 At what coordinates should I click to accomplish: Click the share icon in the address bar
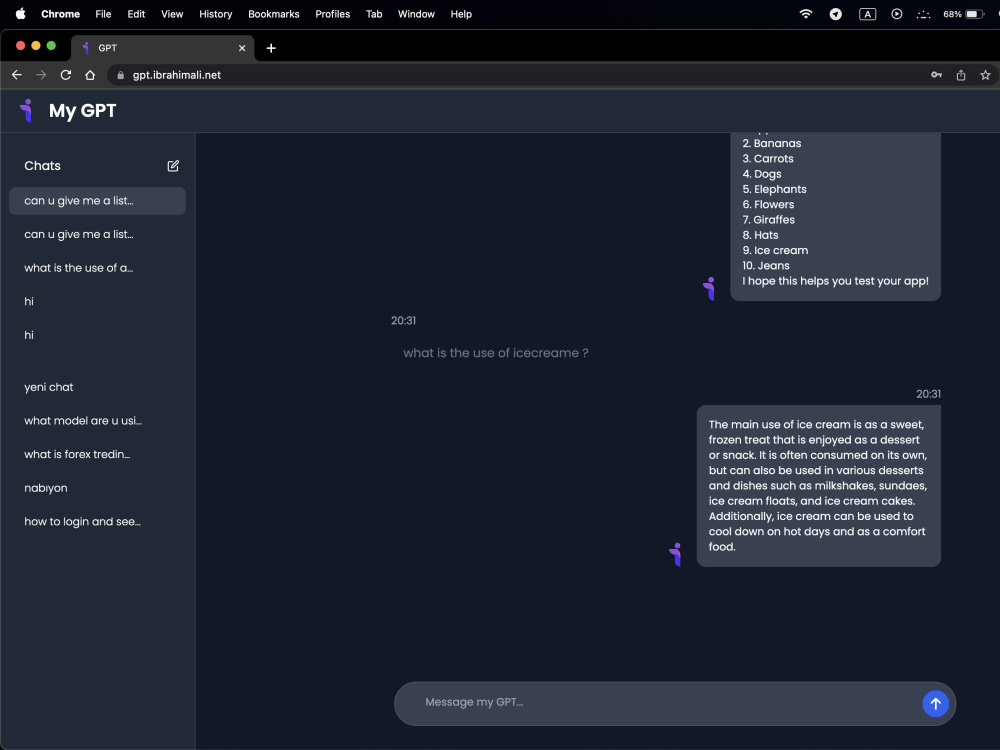[x=960, y=74]
